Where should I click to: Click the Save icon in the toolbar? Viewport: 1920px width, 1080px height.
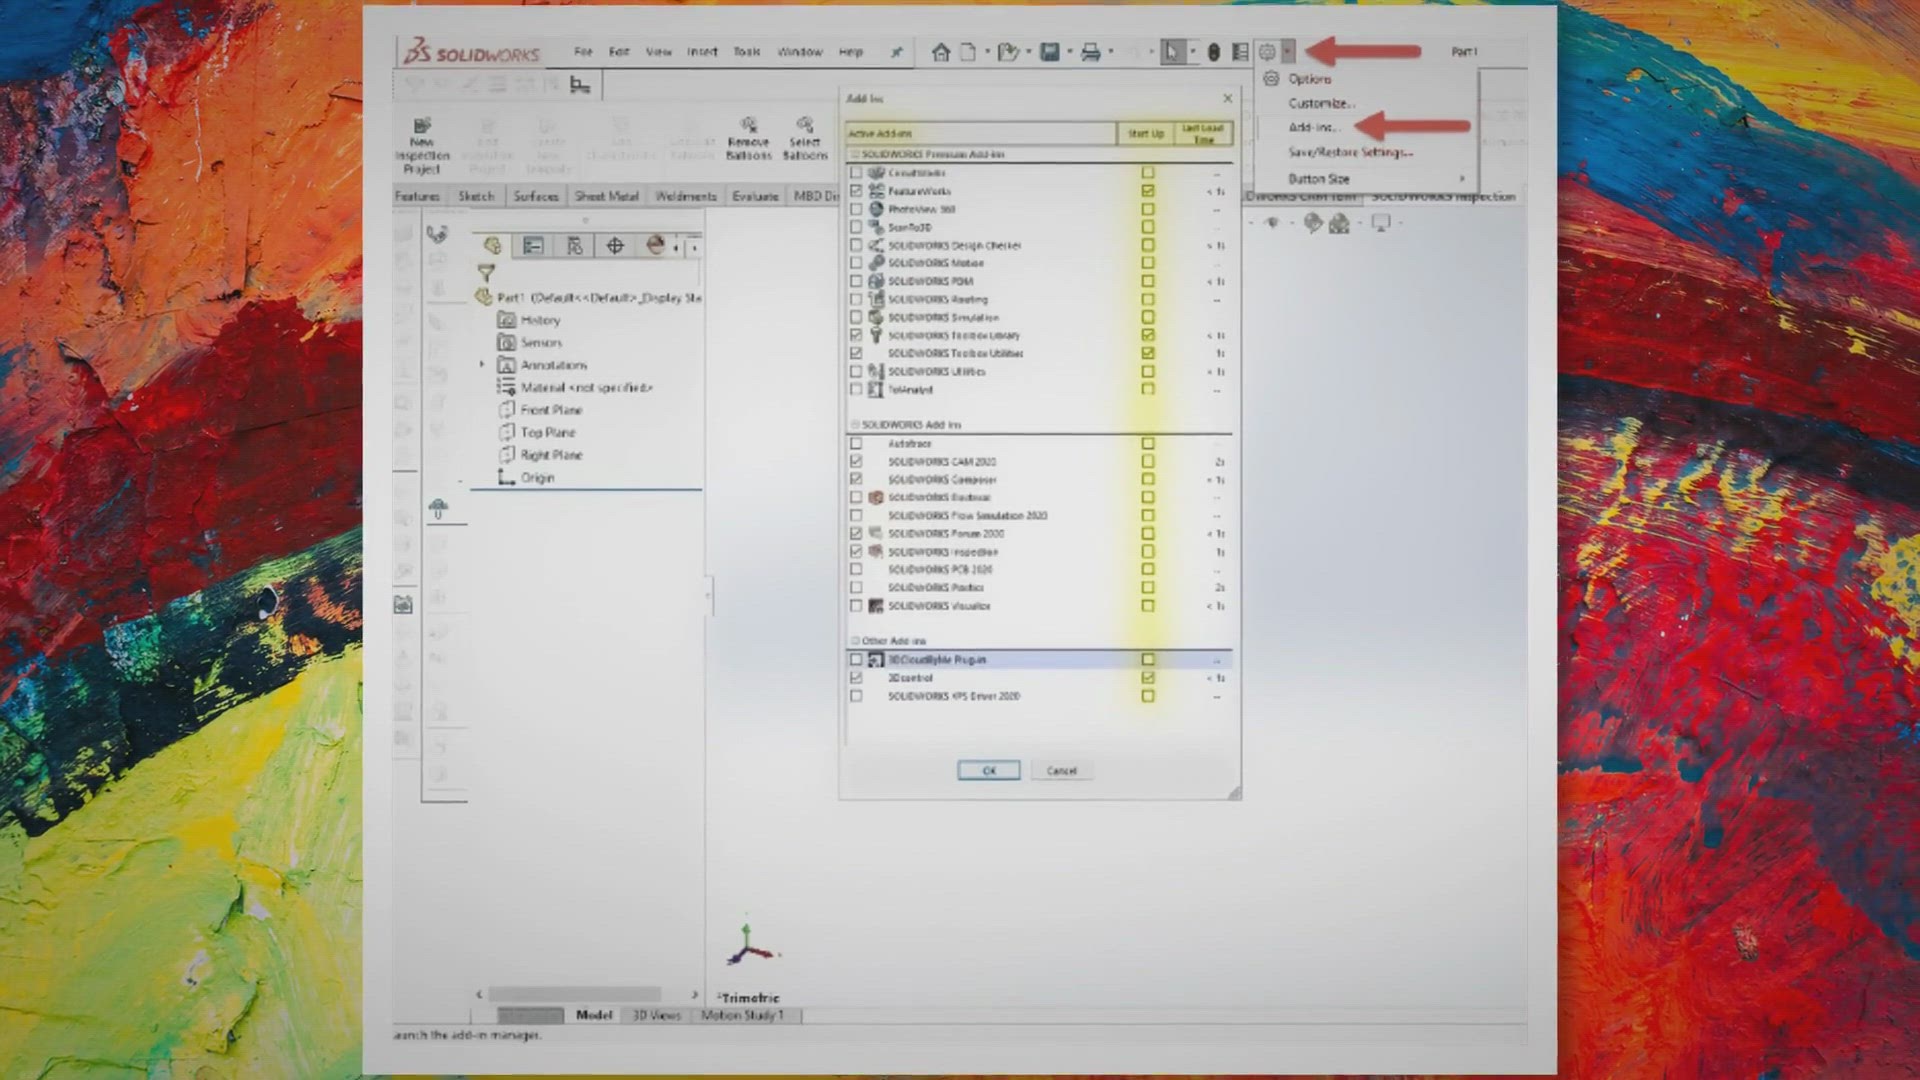pyautogui.click(x=1049, y=52)
